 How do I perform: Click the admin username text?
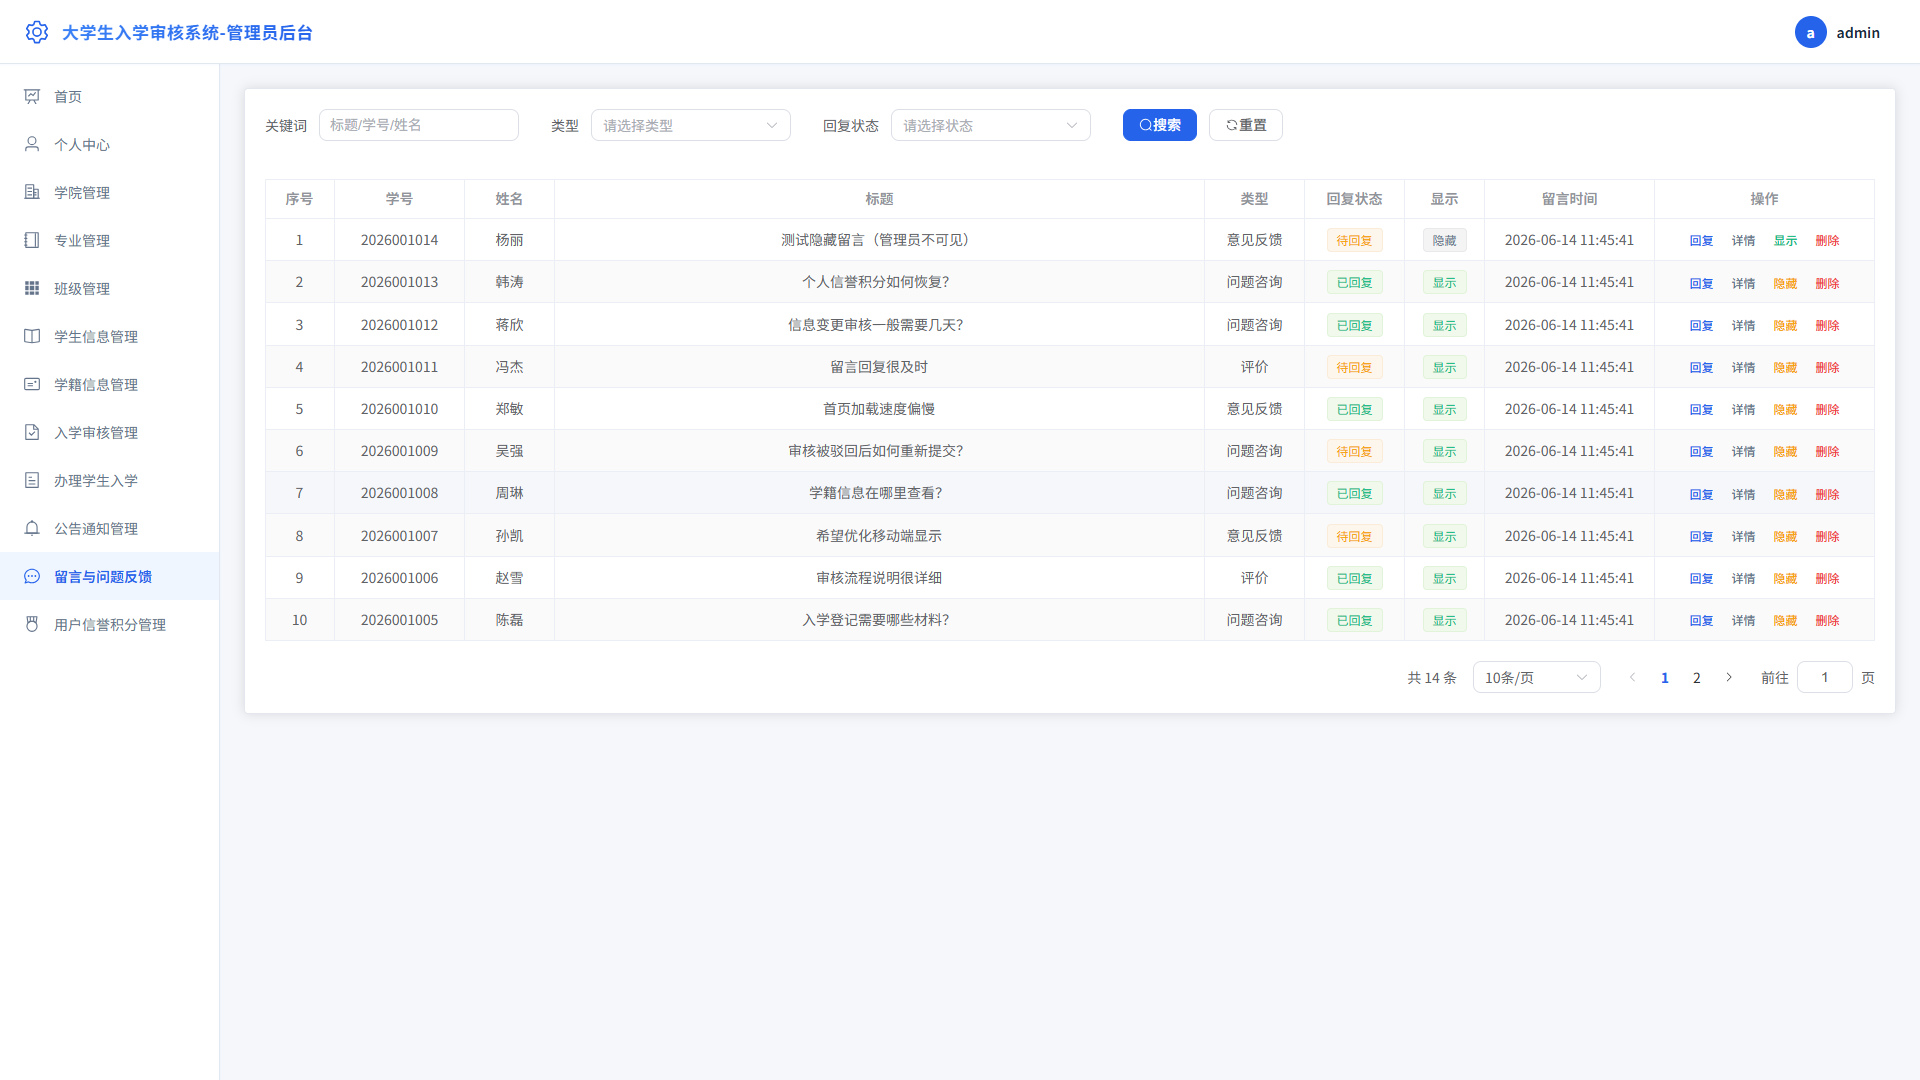[1858, 33]
